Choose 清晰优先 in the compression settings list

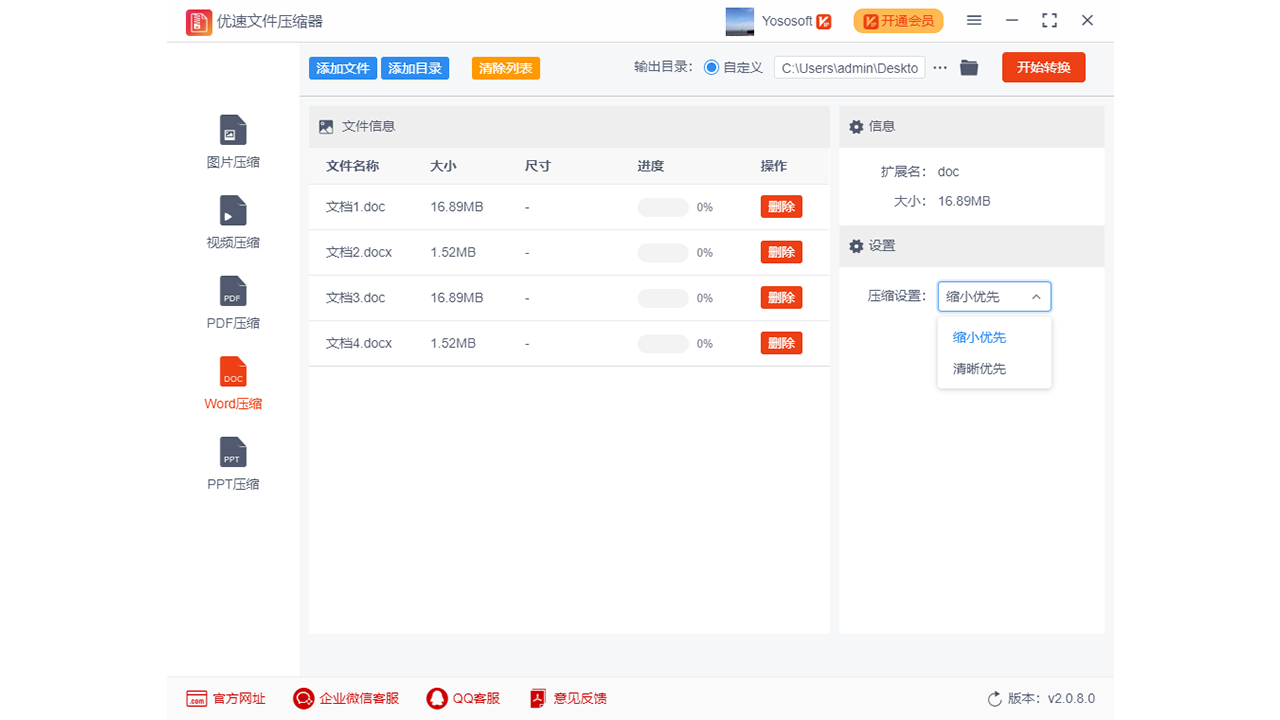978,368
